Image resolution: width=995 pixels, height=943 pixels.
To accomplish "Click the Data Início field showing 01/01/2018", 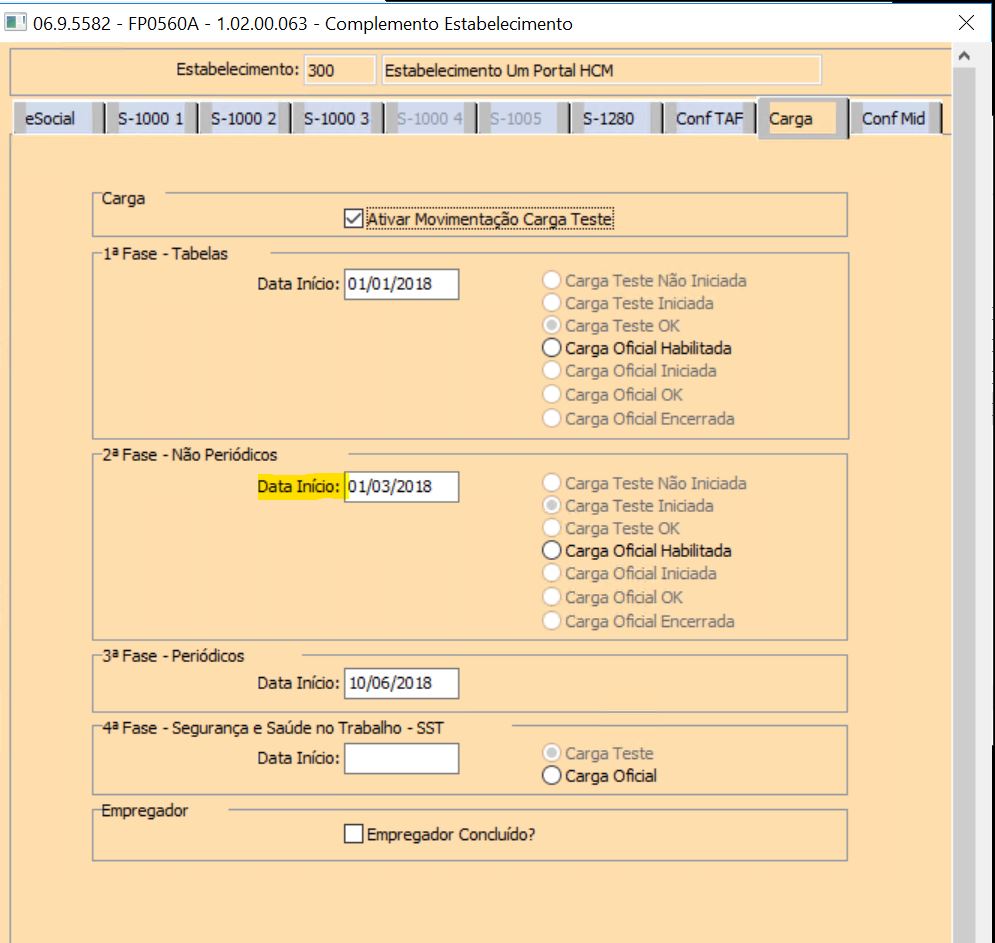I will [401, 284].
